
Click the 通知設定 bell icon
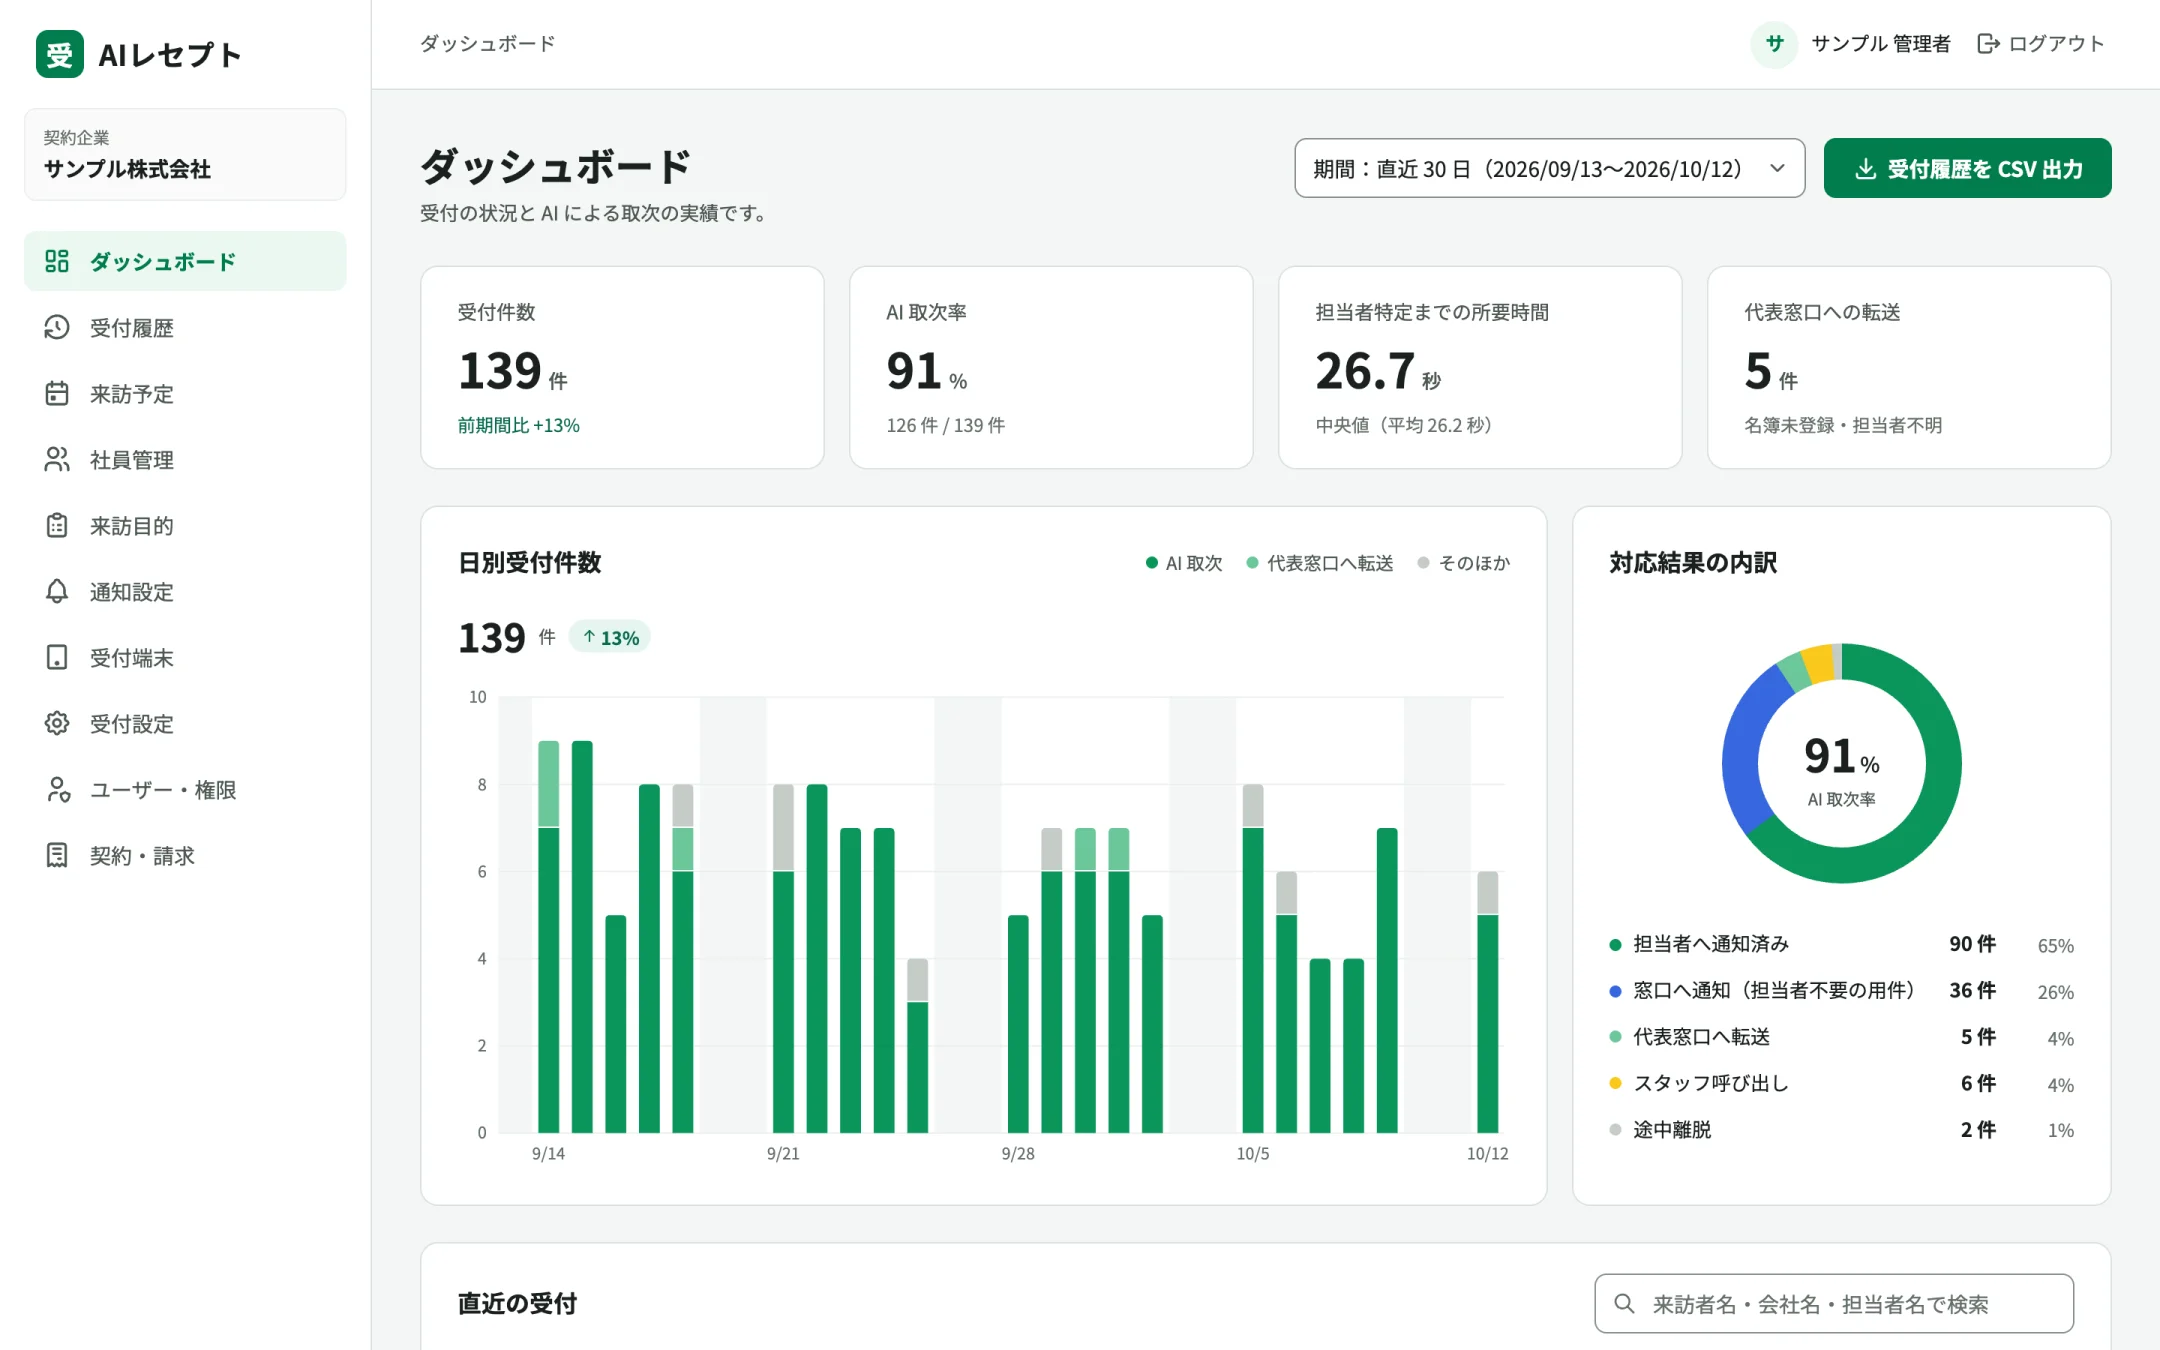[57, 591]
